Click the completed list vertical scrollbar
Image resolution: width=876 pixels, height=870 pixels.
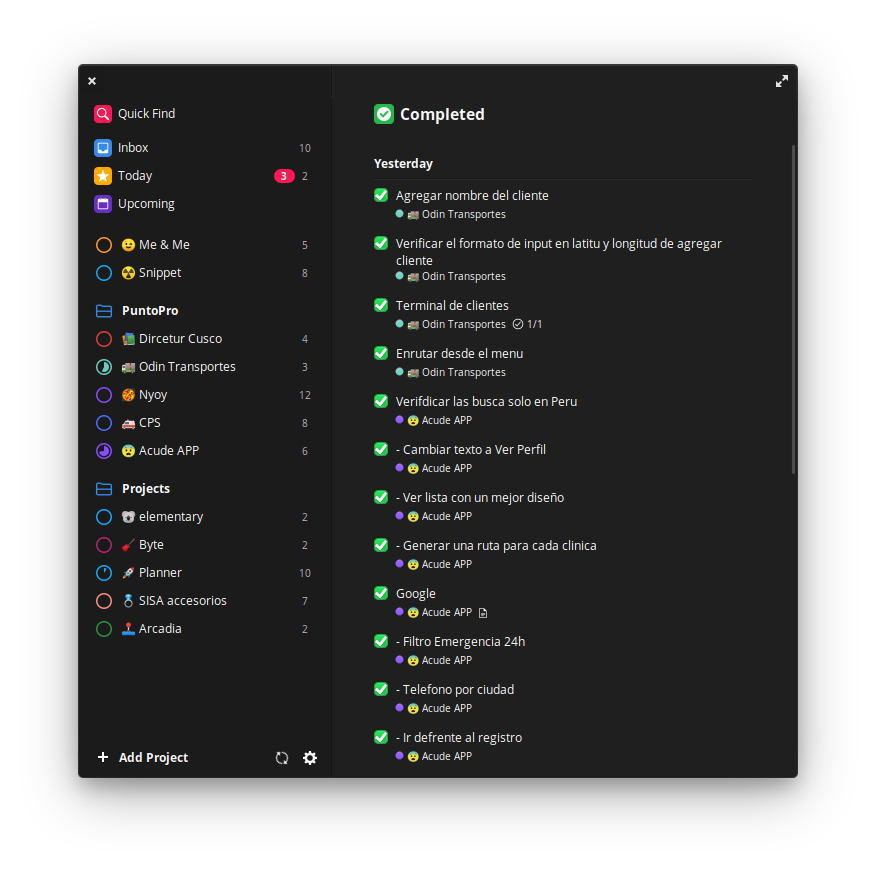793,309
